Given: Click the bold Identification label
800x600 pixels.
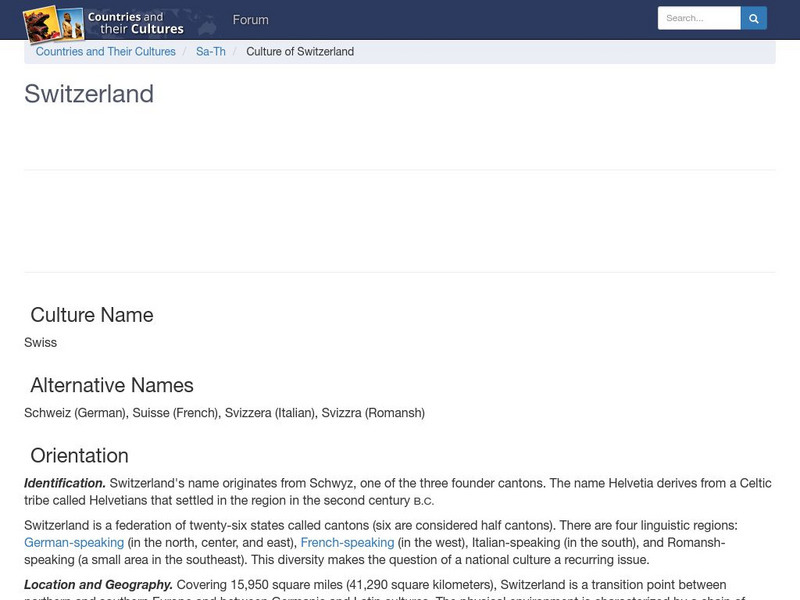Looking at the screenshot, I should pos(65,483).
